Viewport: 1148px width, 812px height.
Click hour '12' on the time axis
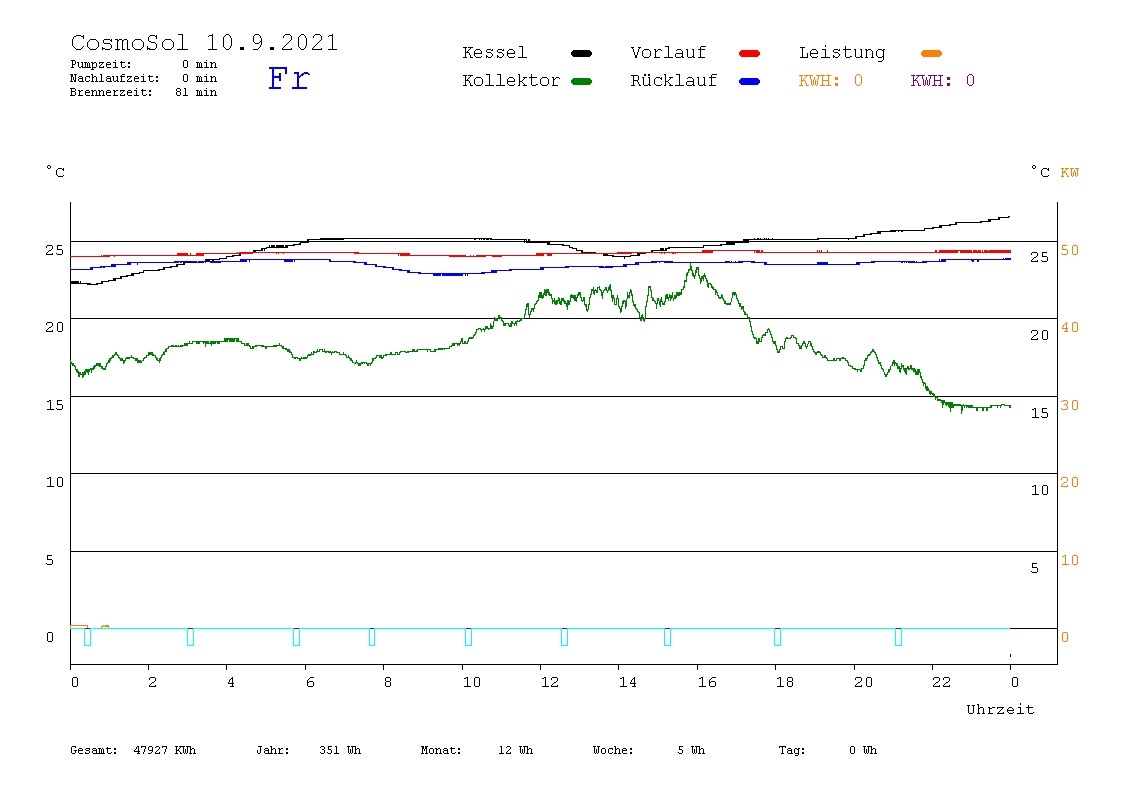pos(550,682)
